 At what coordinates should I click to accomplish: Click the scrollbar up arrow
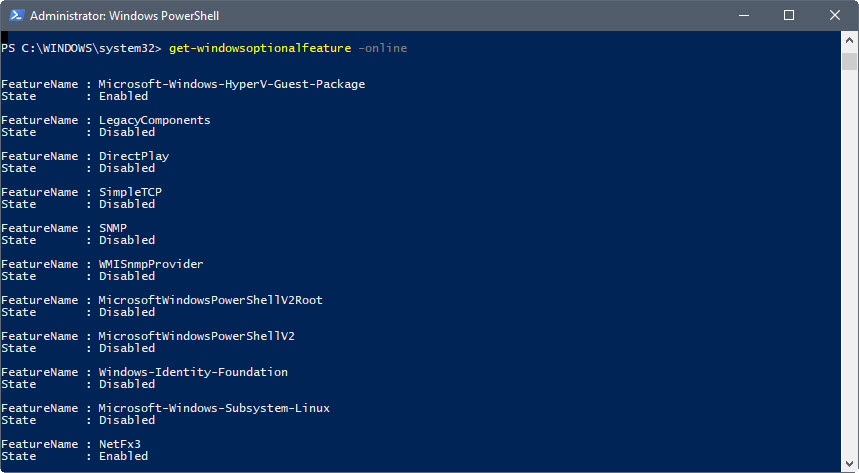849,41
